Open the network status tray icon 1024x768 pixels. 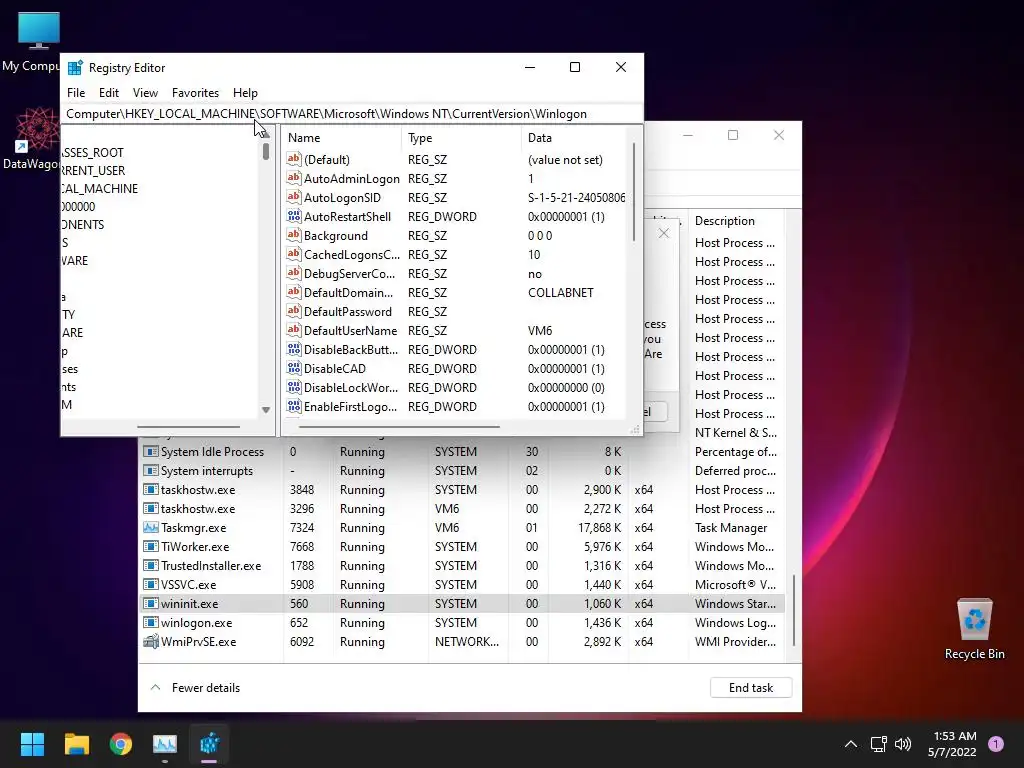click(878, 744)
